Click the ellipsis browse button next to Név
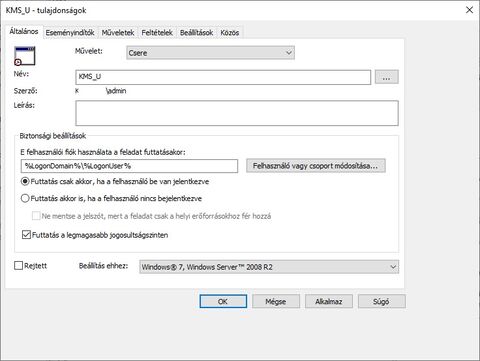The width and height of the screenshot is (480, 361). click(x=386, y=77)
